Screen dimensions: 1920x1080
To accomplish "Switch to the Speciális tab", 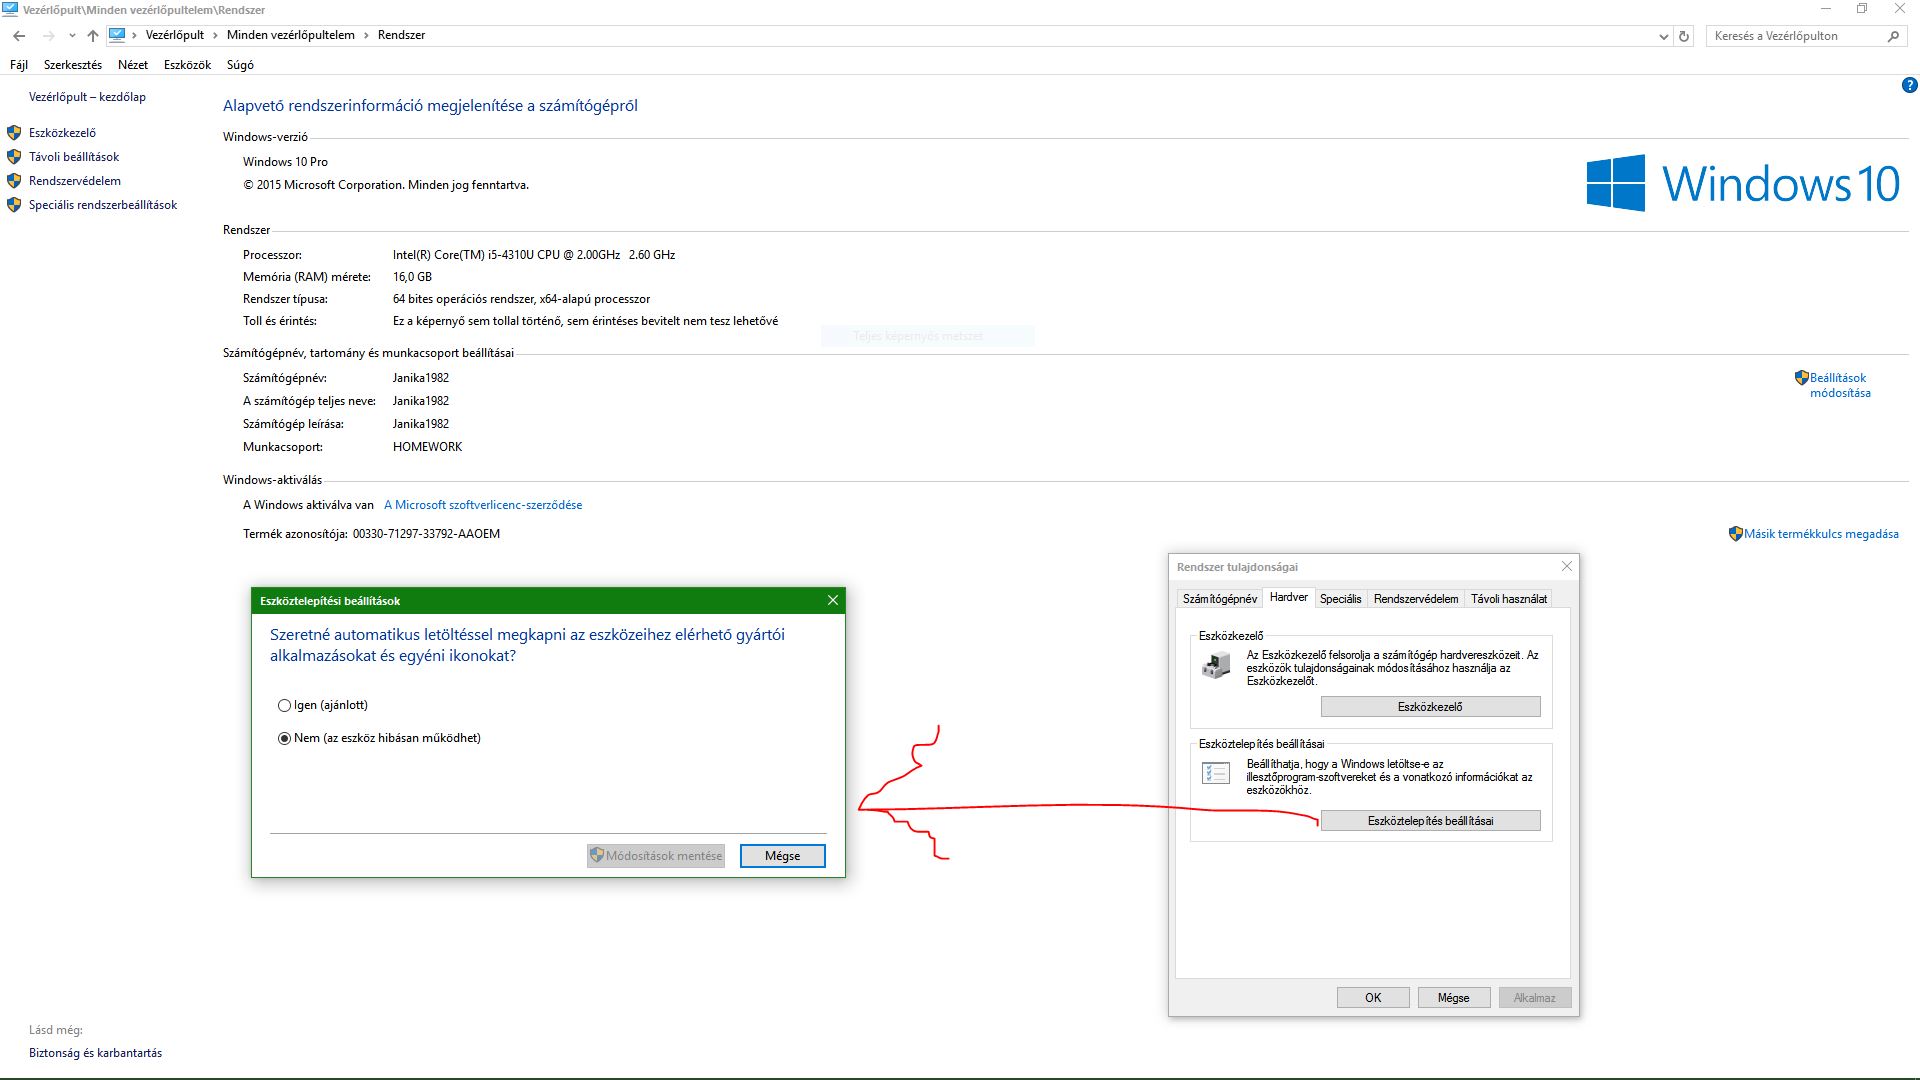I will [x=1340, y=599].
